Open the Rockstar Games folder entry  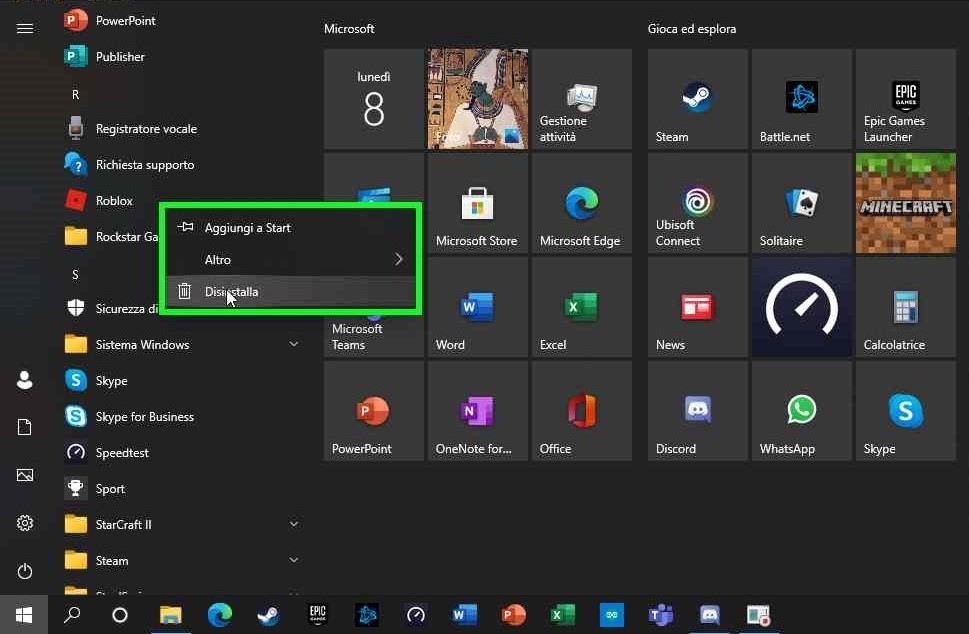[109, 237]
